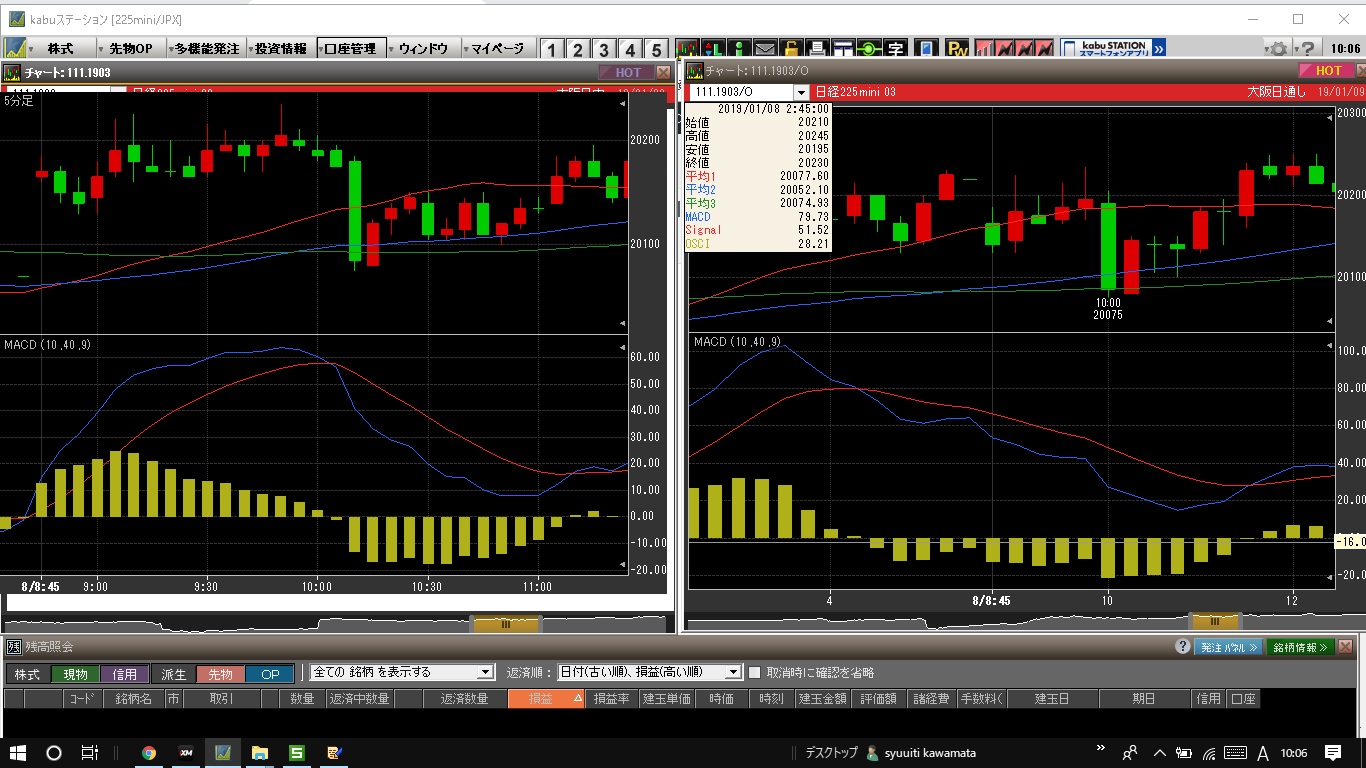Open the kabu STATION smartphone app banner
Viewport: 1366px width, 768px height.
coord(1114,48)
